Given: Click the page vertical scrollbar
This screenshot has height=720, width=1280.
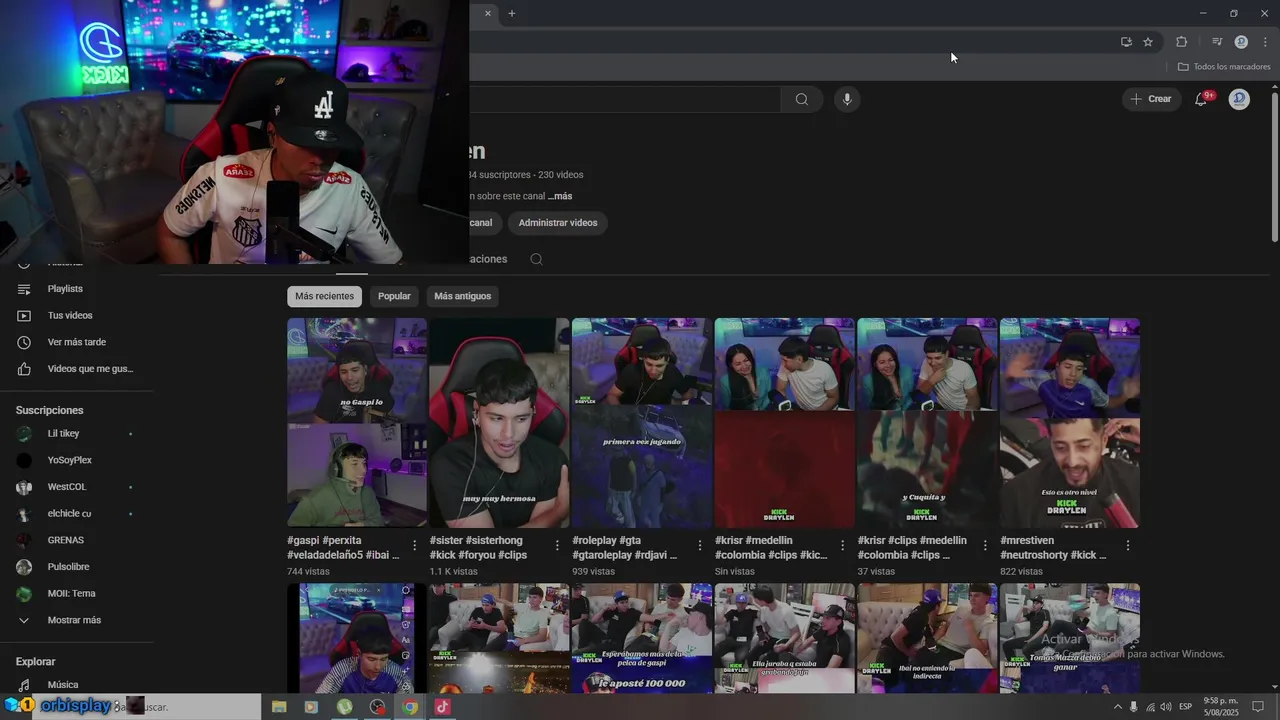Looking at the screenshot, I should [1275, 165].
